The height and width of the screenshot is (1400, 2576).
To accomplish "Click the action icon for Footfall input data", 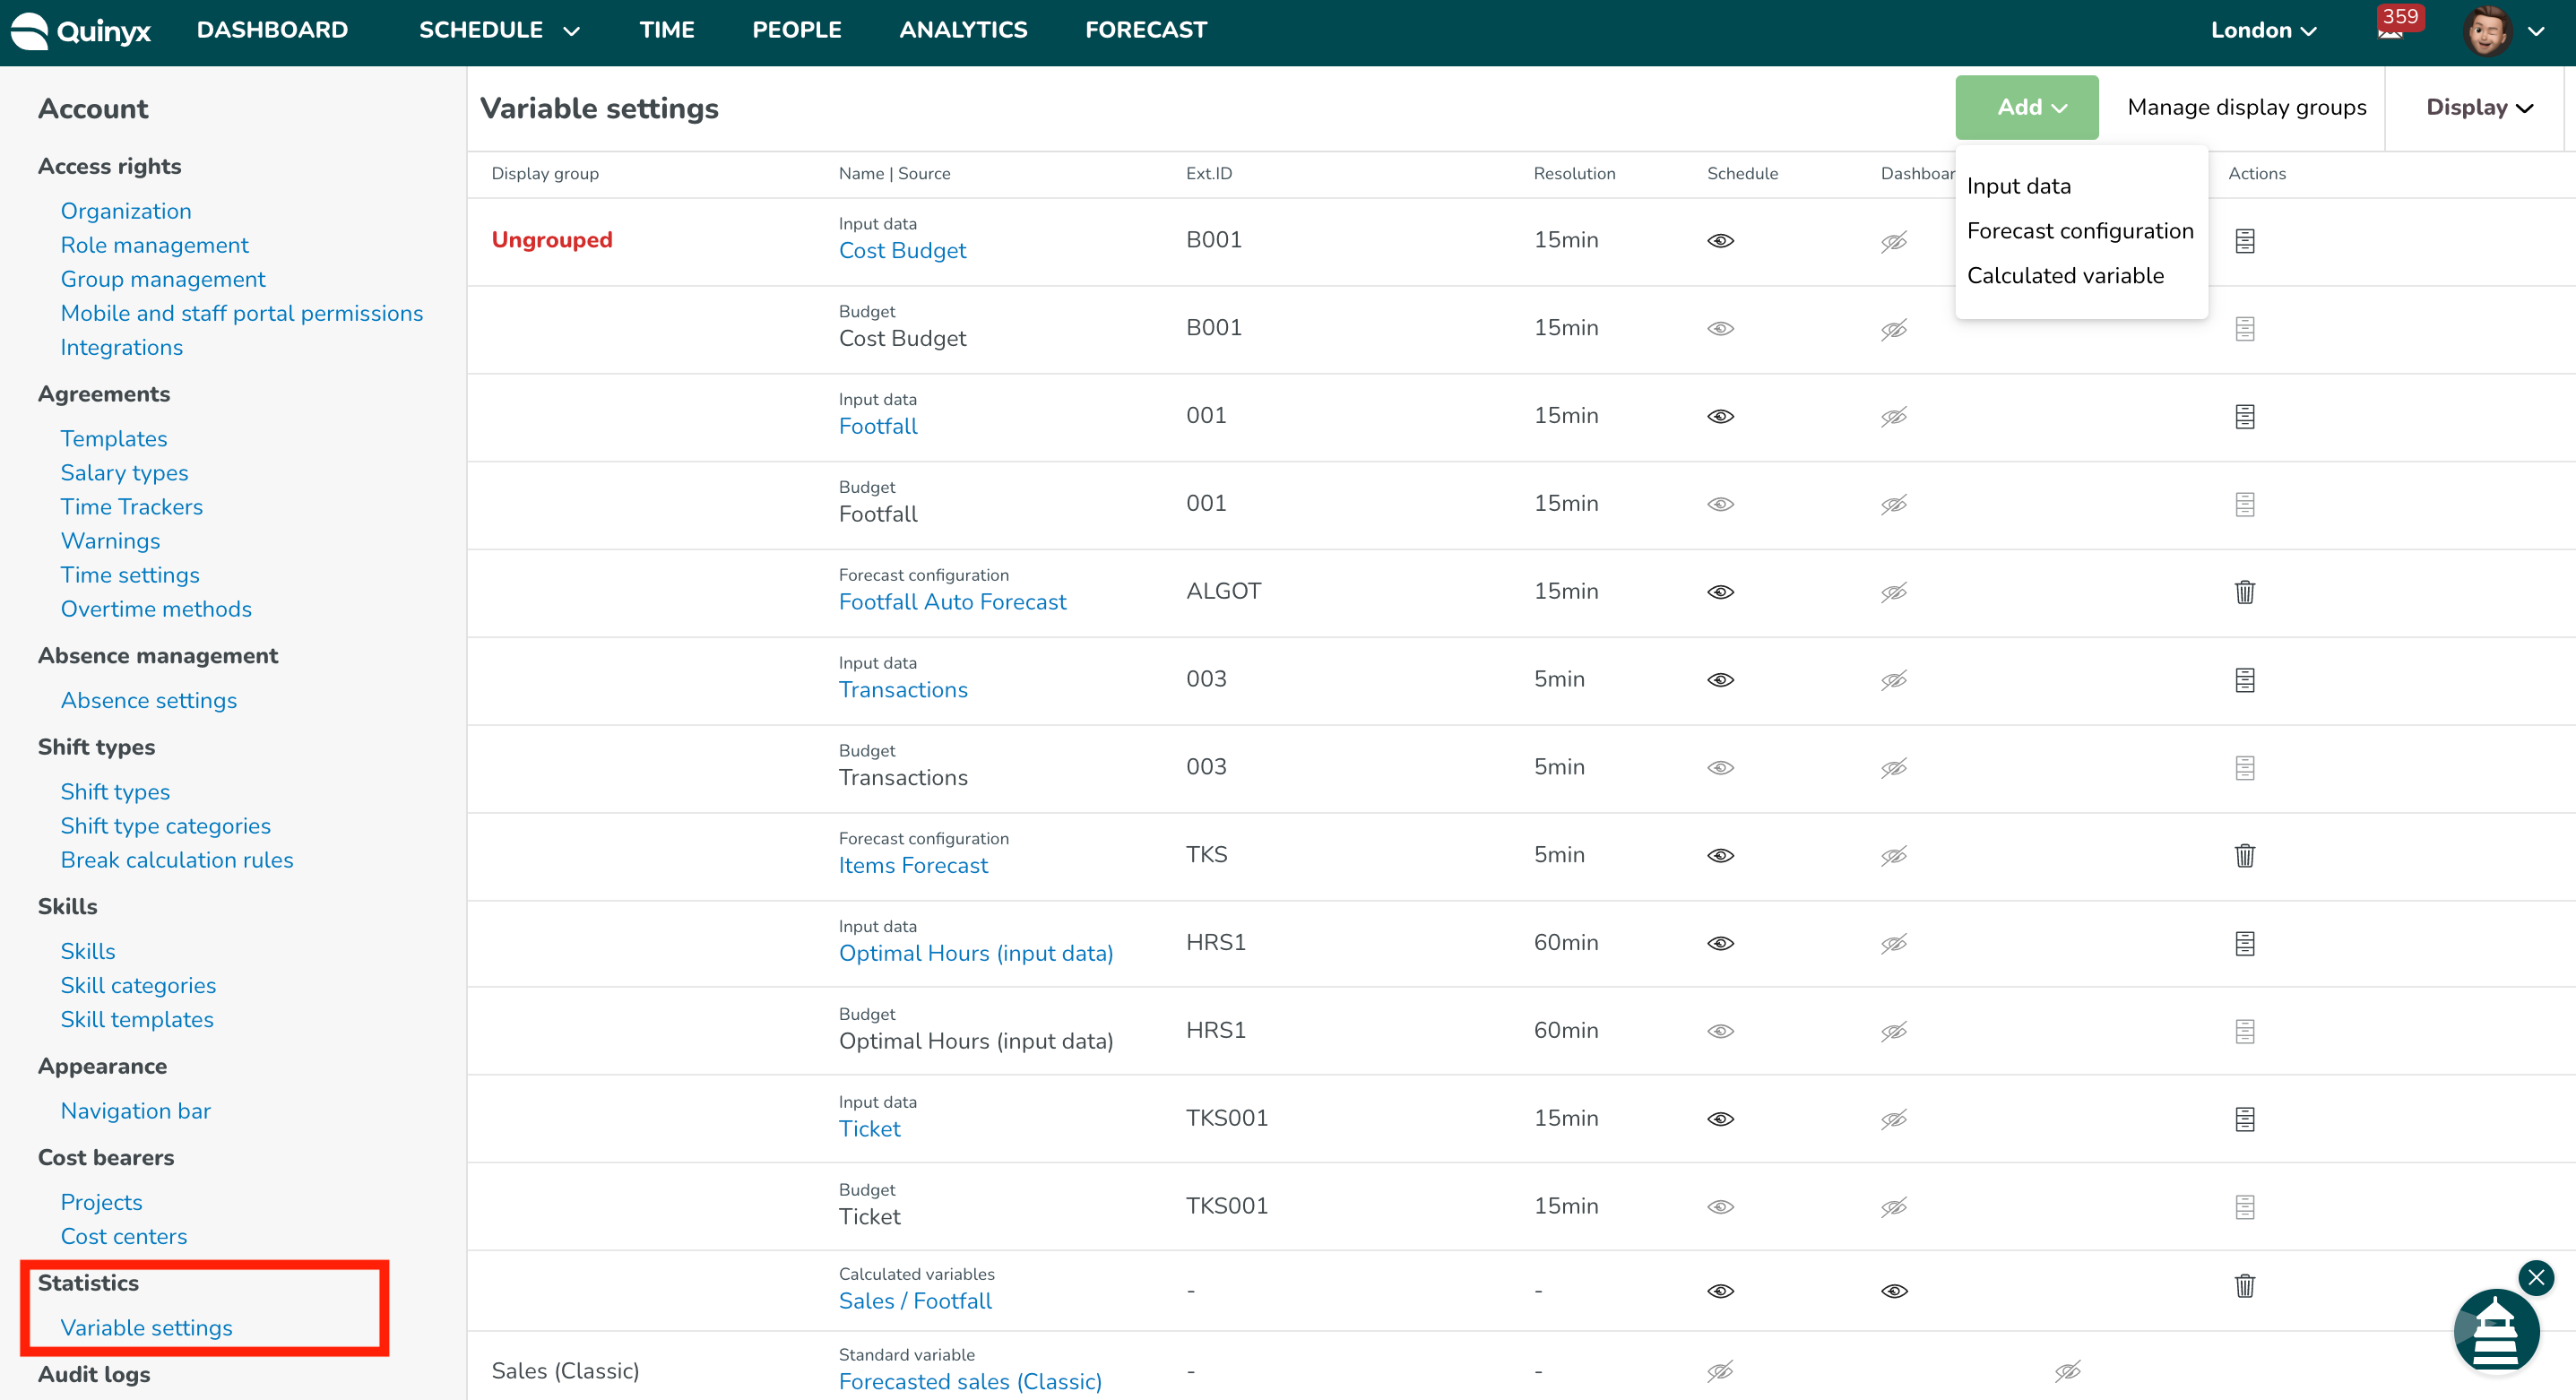I will coord(2245,417).
